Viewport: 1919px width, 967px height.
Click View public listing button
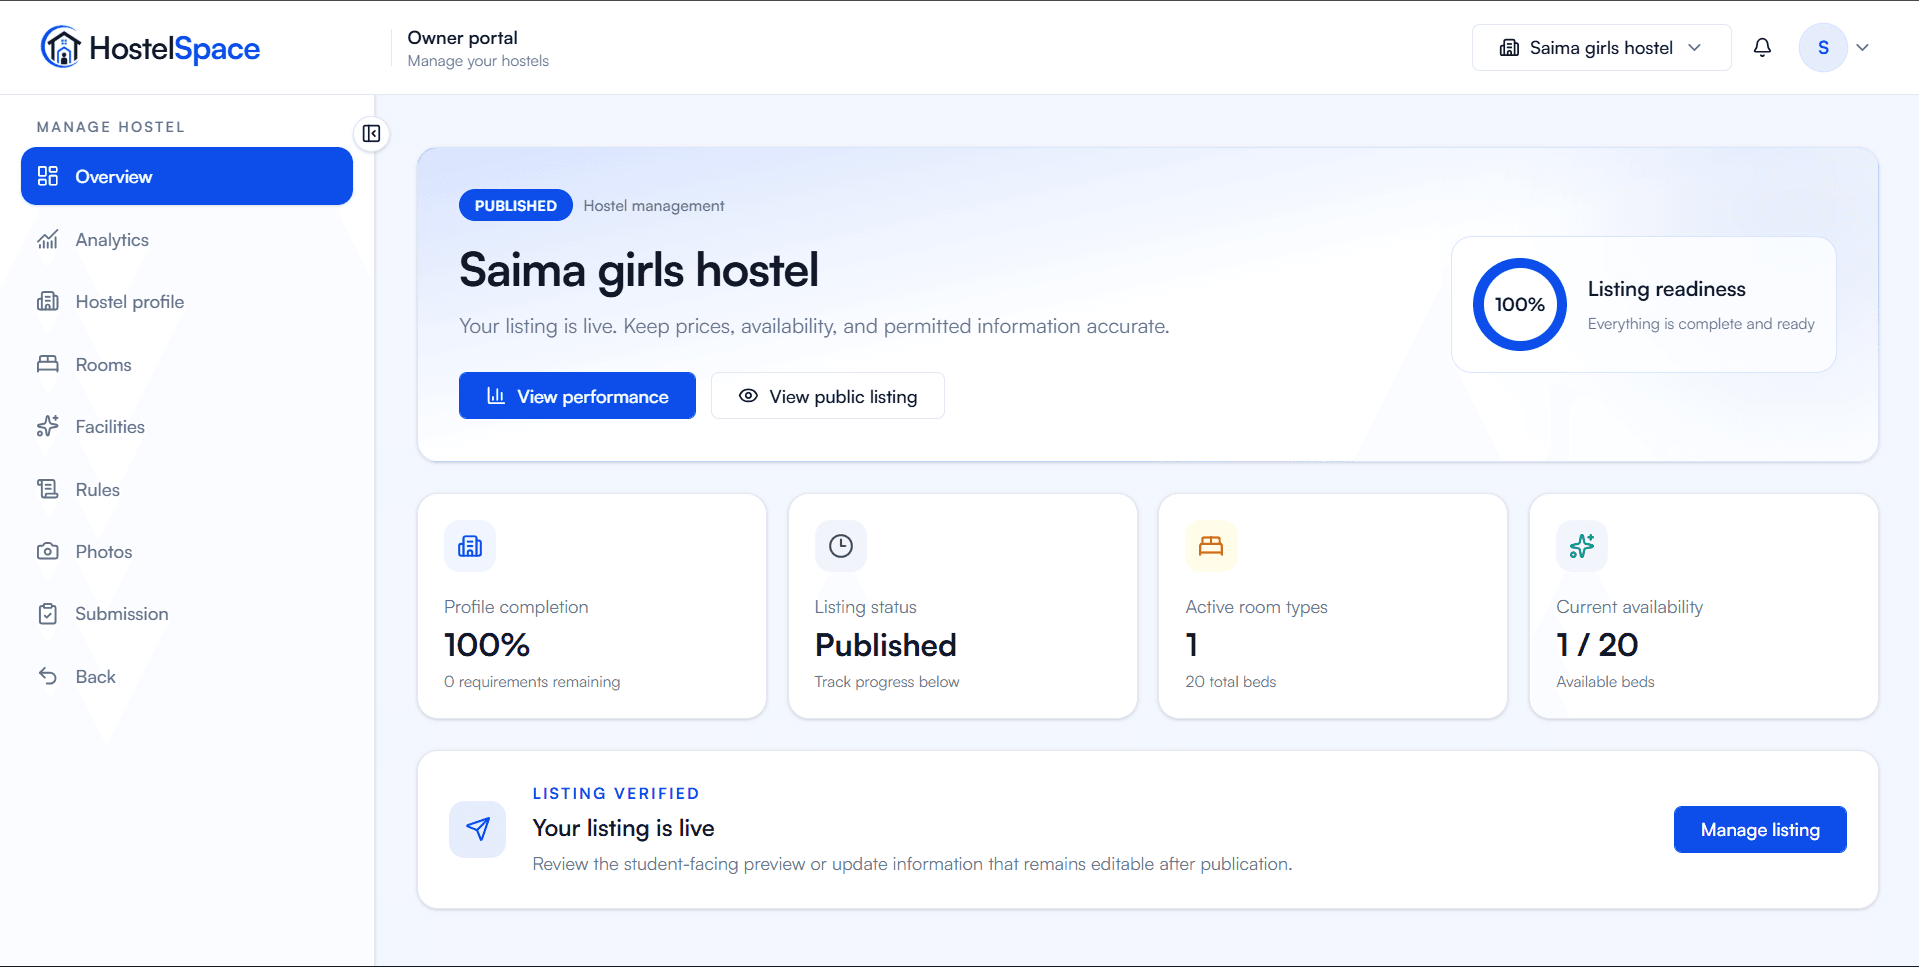click(828, 396)
